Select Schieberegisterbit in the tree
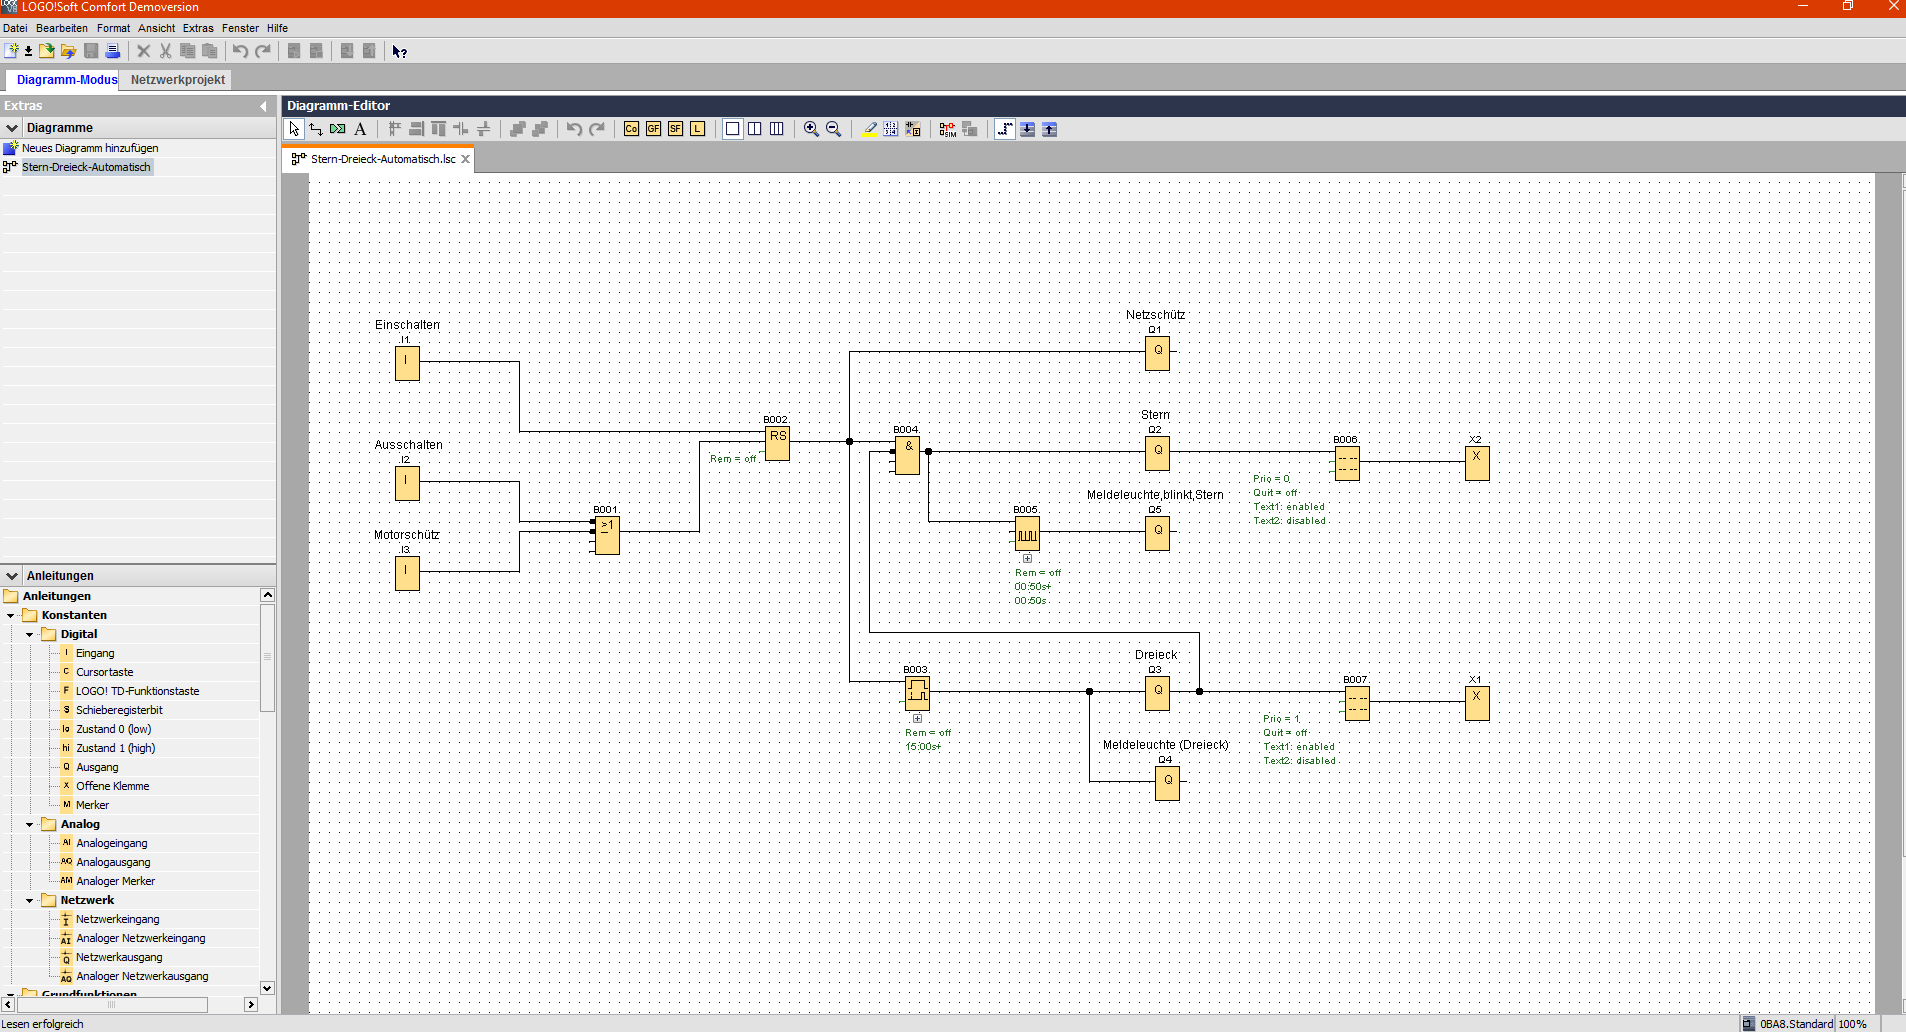The image size is (1906, 1032). pos(119,710)
